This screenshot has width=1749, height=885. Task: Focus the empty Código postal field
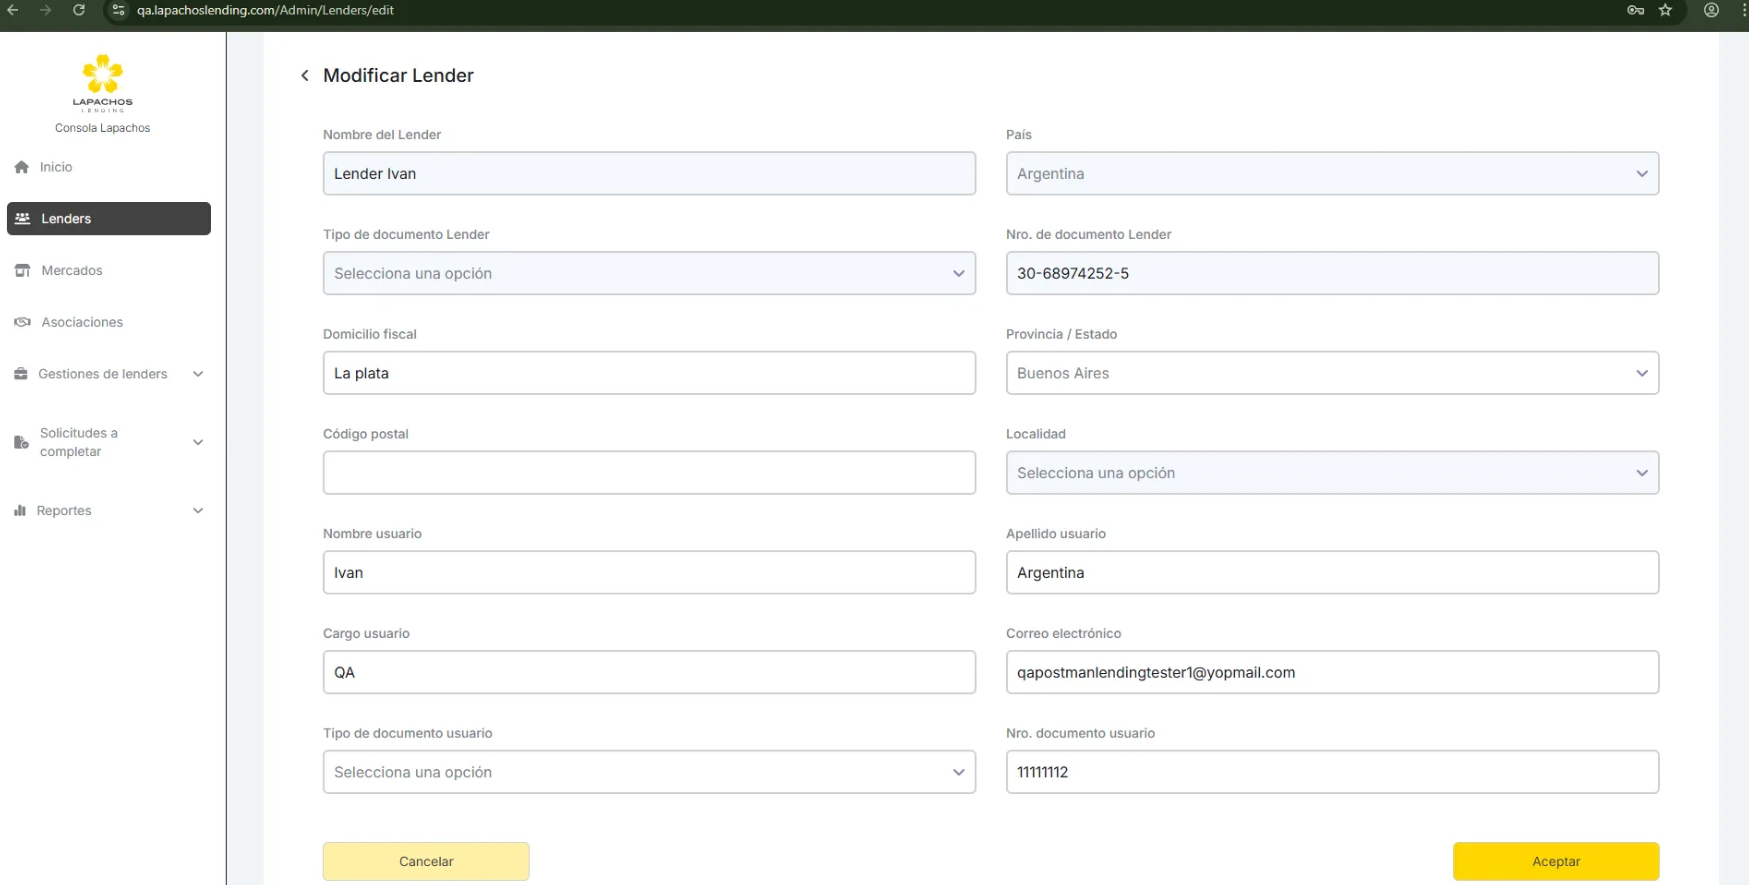pos(648,473)
